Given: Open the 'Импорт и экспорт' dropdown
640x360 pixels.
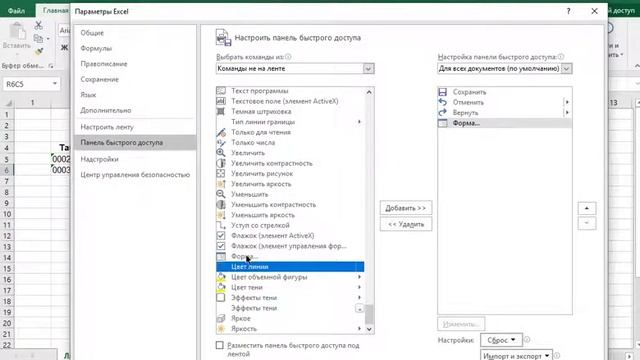Looking at the screenshot, I should [x=516, y=356].
